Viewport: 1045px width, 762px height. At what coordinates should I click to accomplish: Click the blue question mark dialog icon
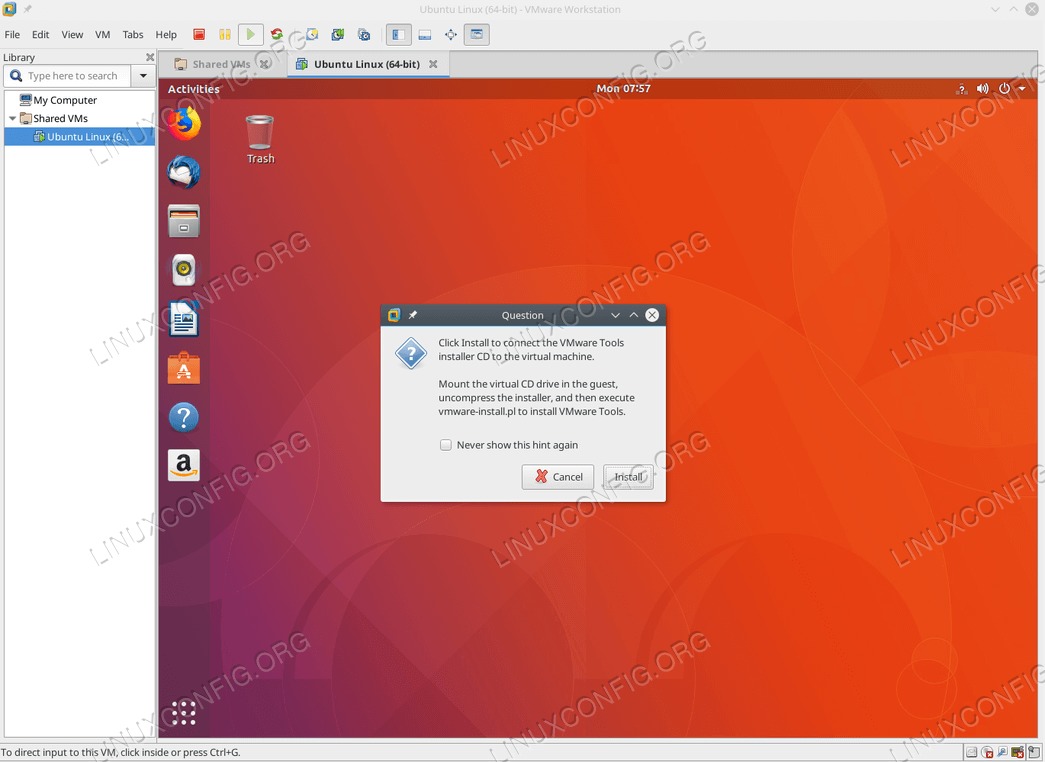411,353
